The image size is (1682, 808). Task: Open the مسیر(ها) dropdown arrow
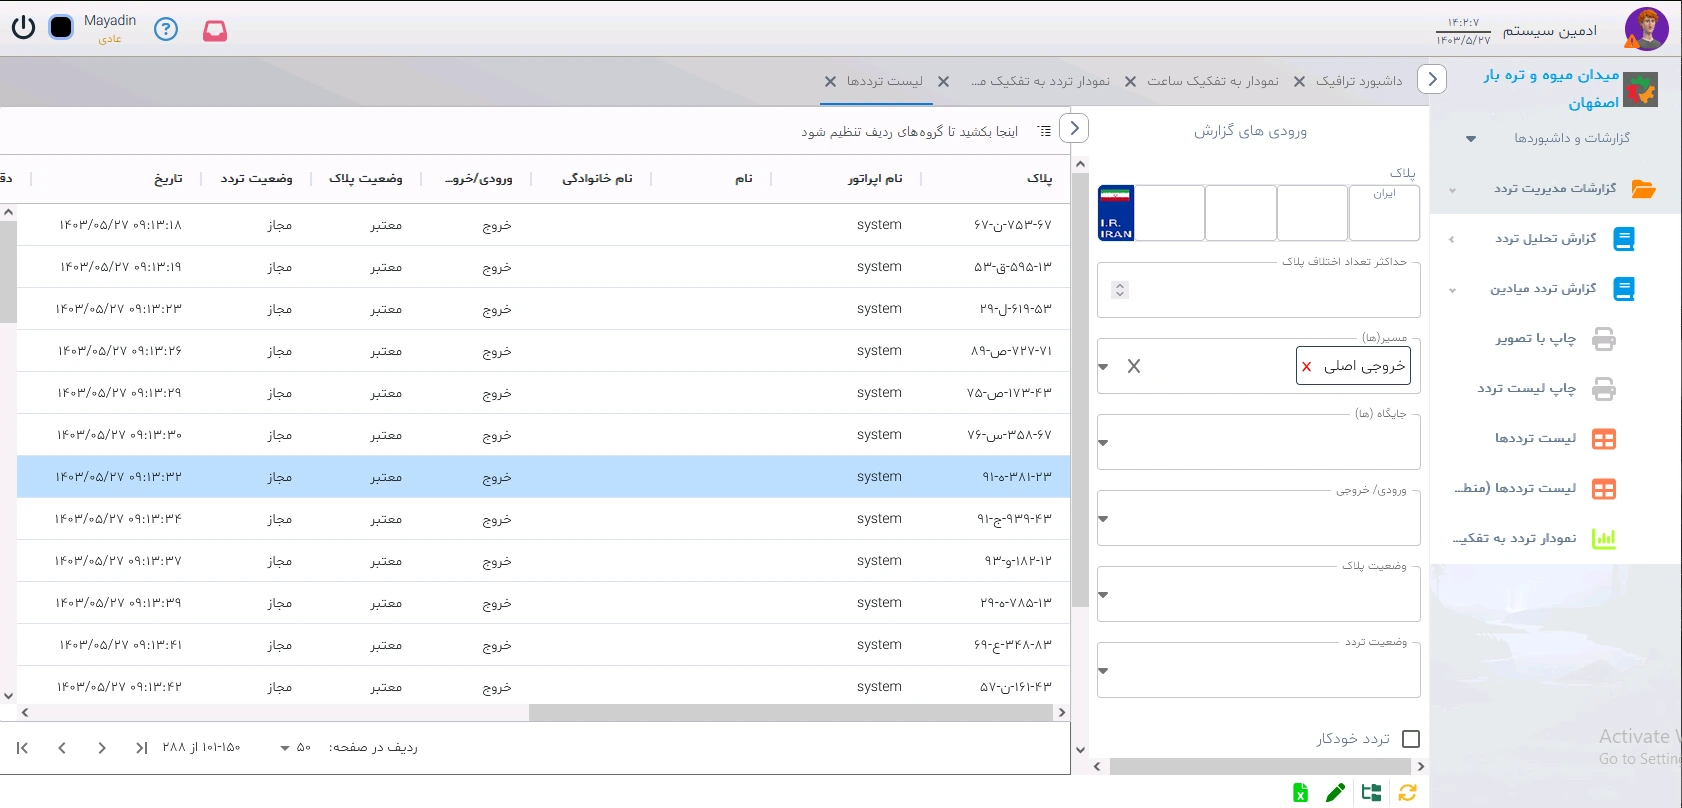click(x=1103, y=367)
